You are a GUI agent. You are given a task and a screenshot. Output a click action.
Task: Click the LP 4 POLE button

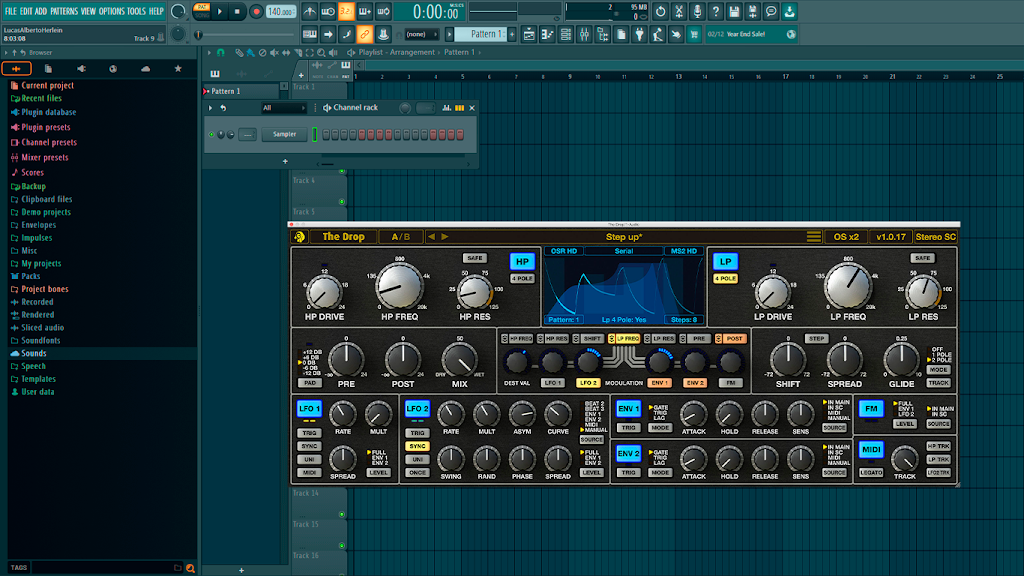(x=725, y=279)
